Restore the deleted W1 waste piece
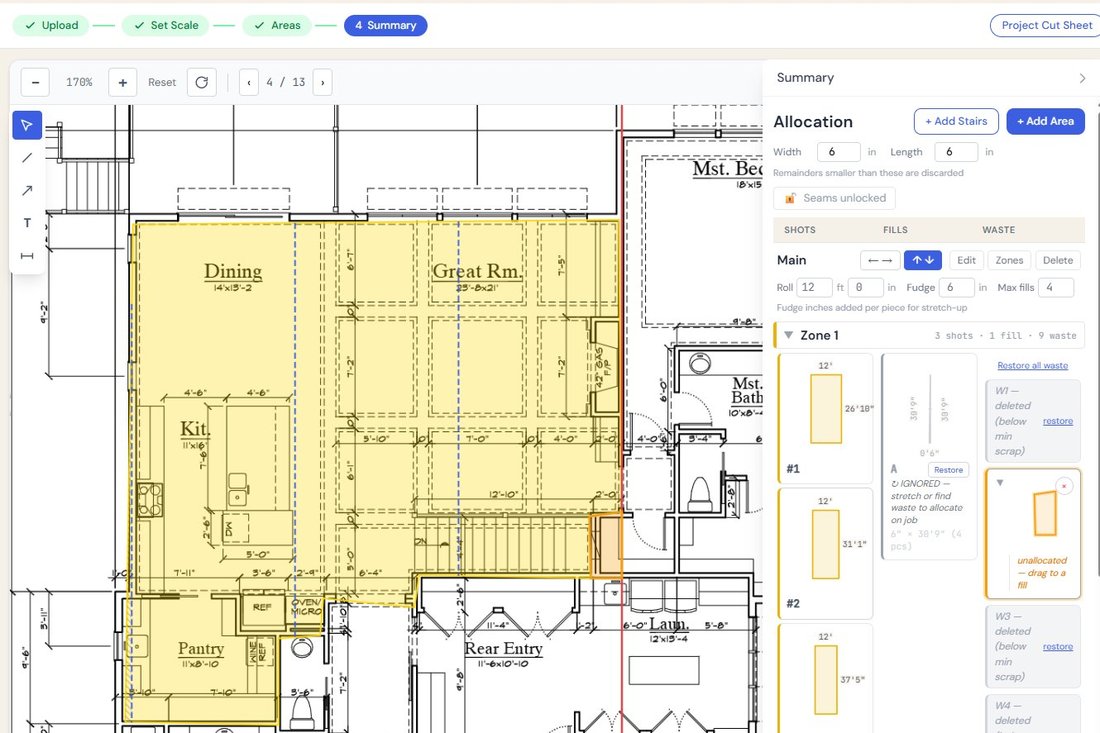The height and width of the screenshot is (733, 1100). point(1057,421)
